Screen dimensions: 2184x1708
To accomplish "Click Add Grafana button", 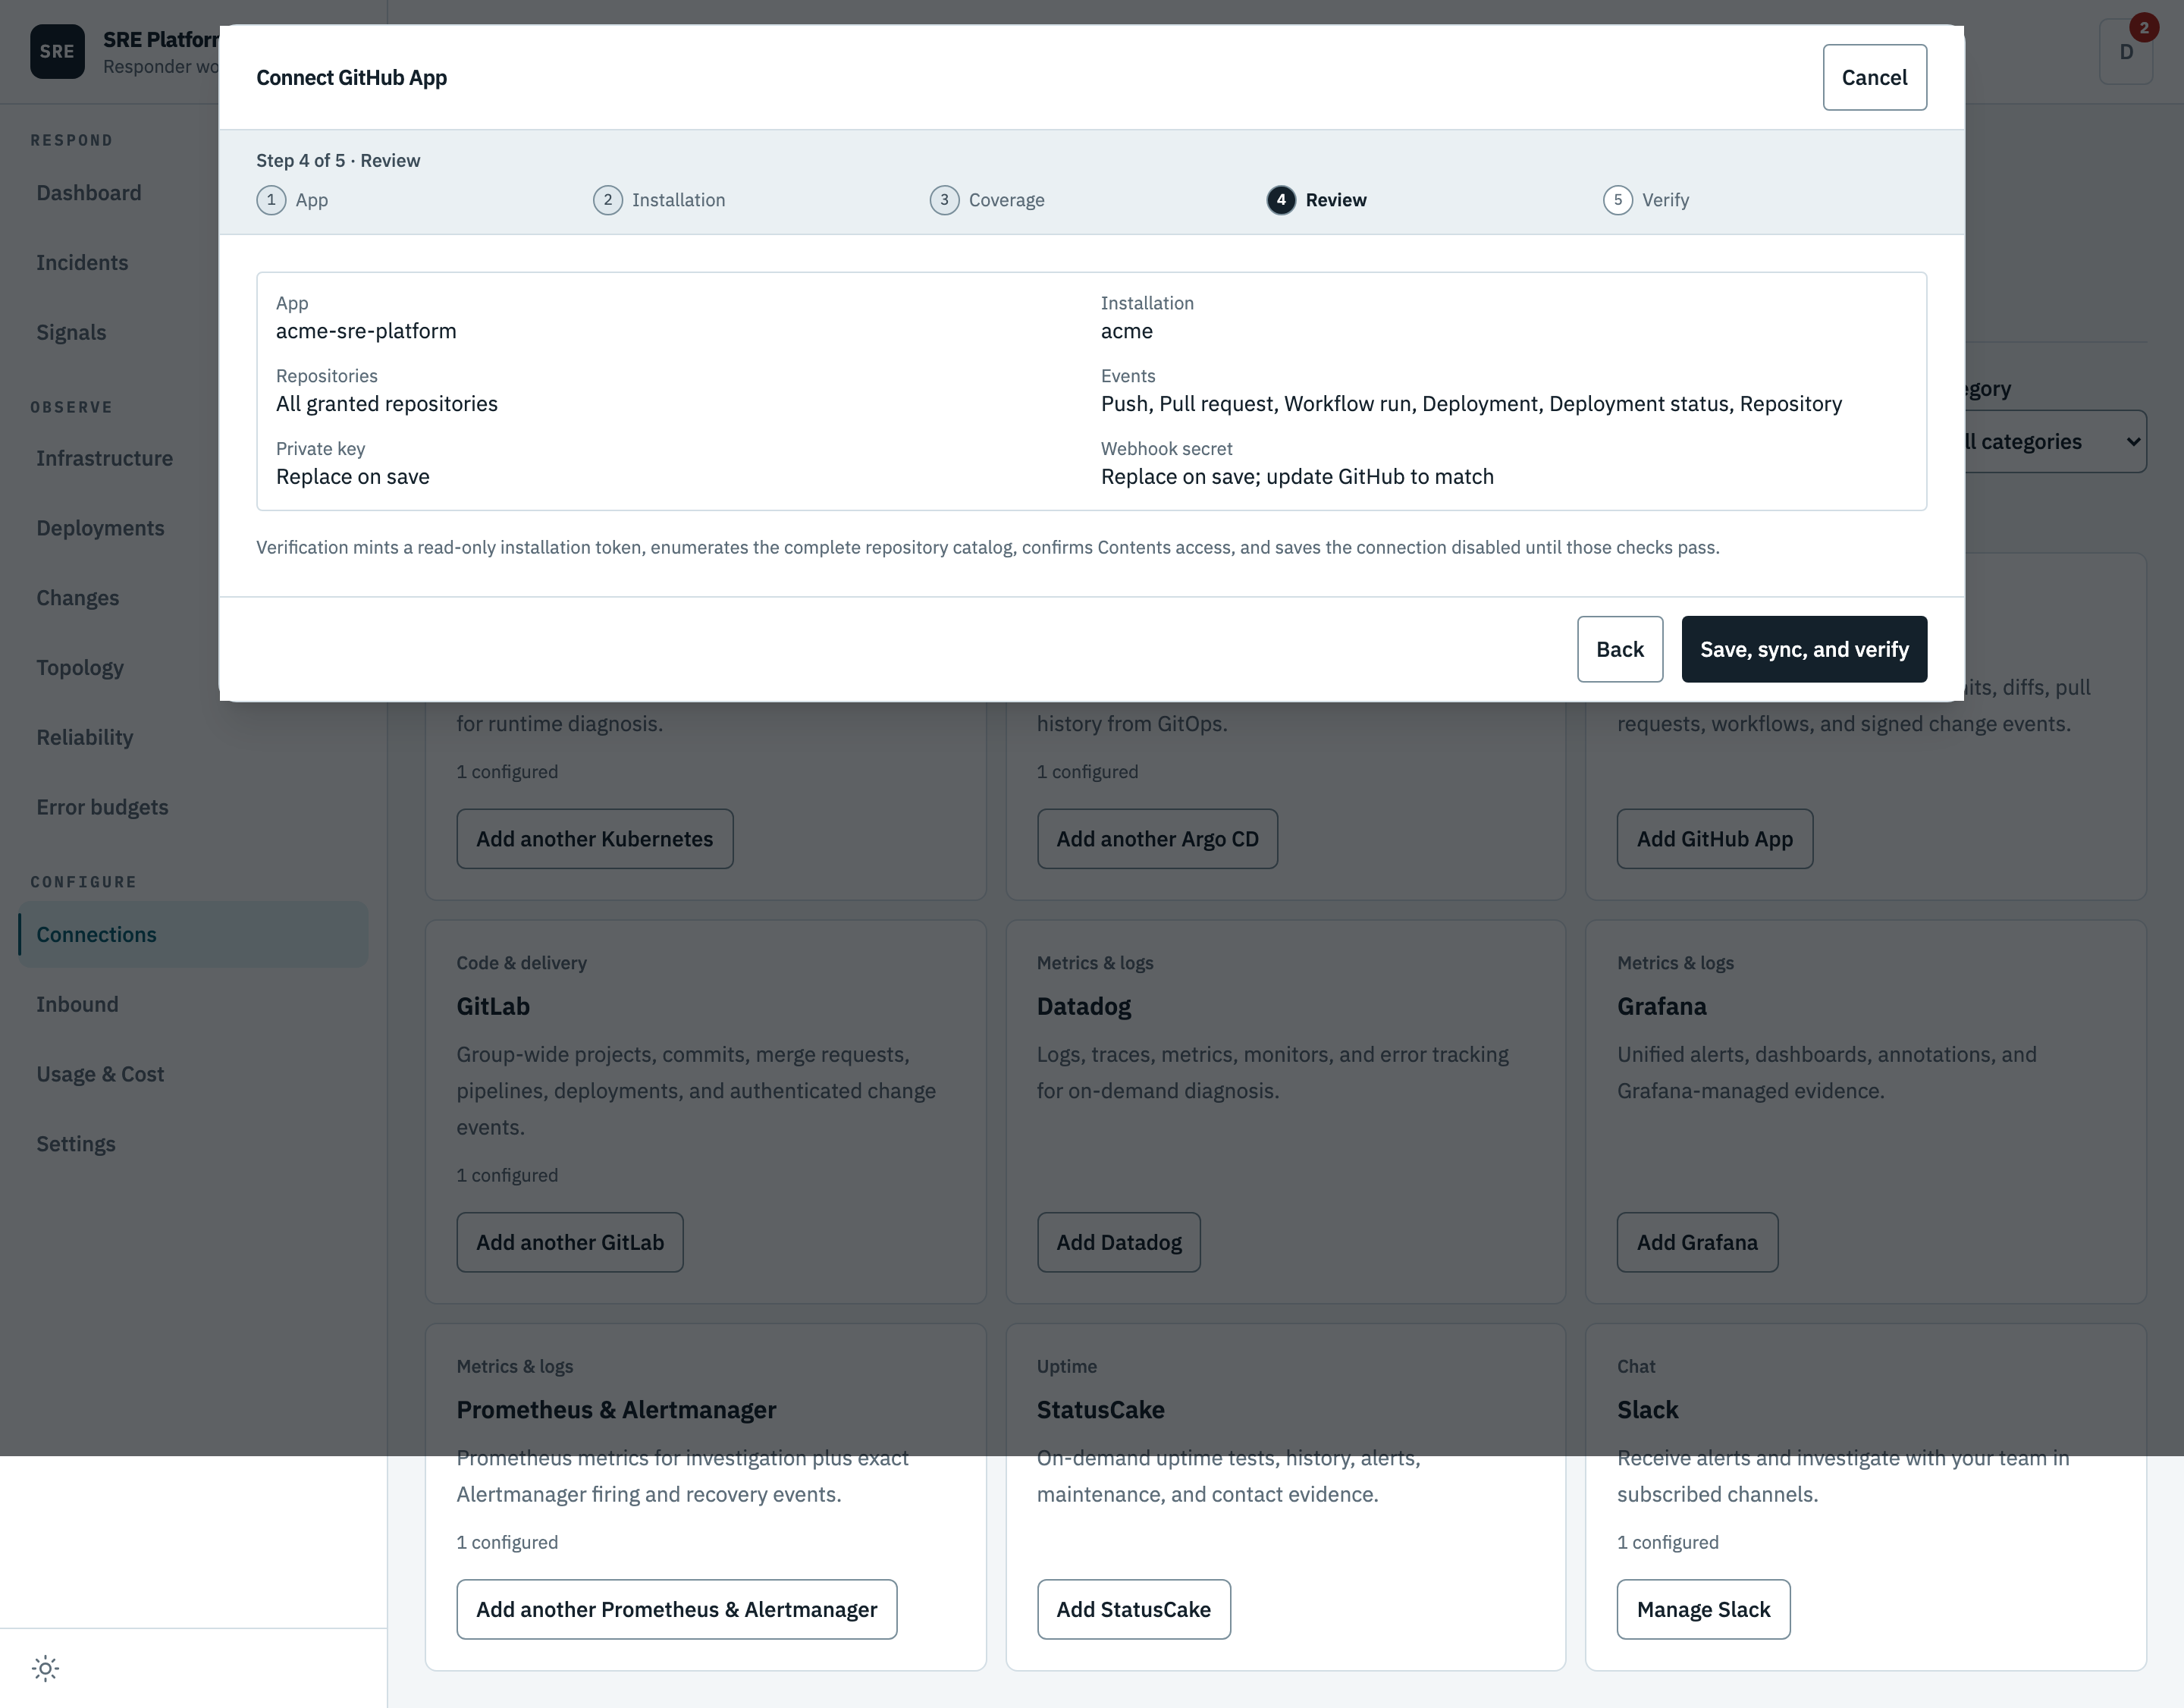I will pyautogui.click(x=1697, y=1242).
